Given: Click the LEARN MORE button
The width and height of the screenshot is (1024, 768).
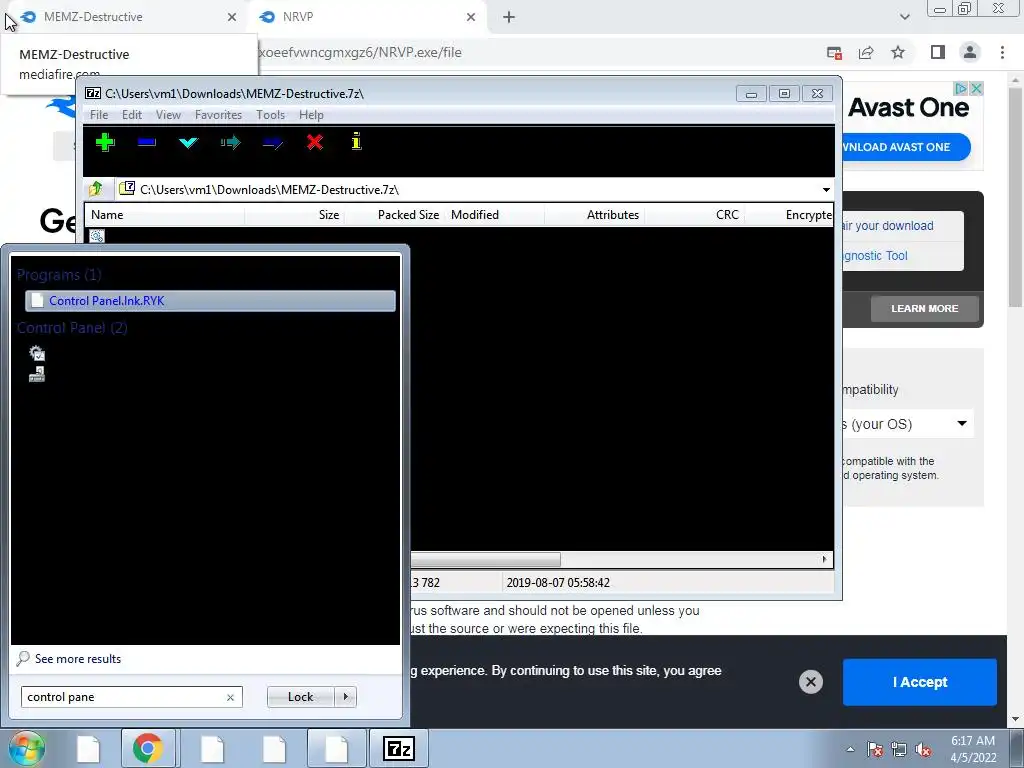Looking at the screenshot, I should tap(924, 308).
